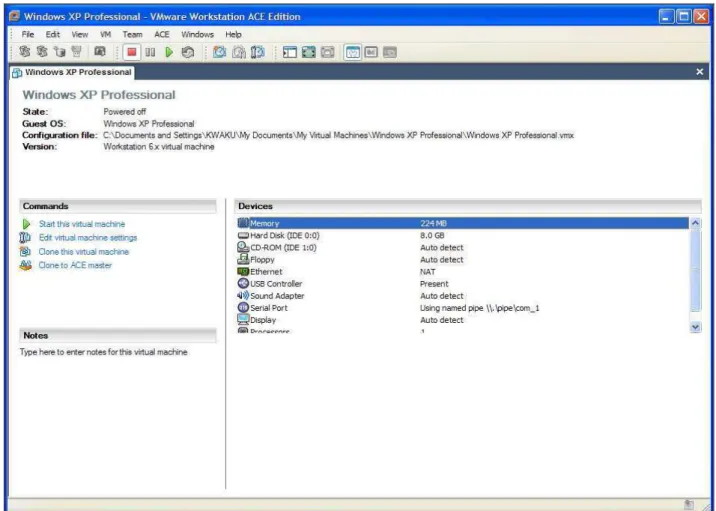This screenshot has height=511, width=716.
Task: Click the red Power Off toolbar button
Action: point(132,52)
